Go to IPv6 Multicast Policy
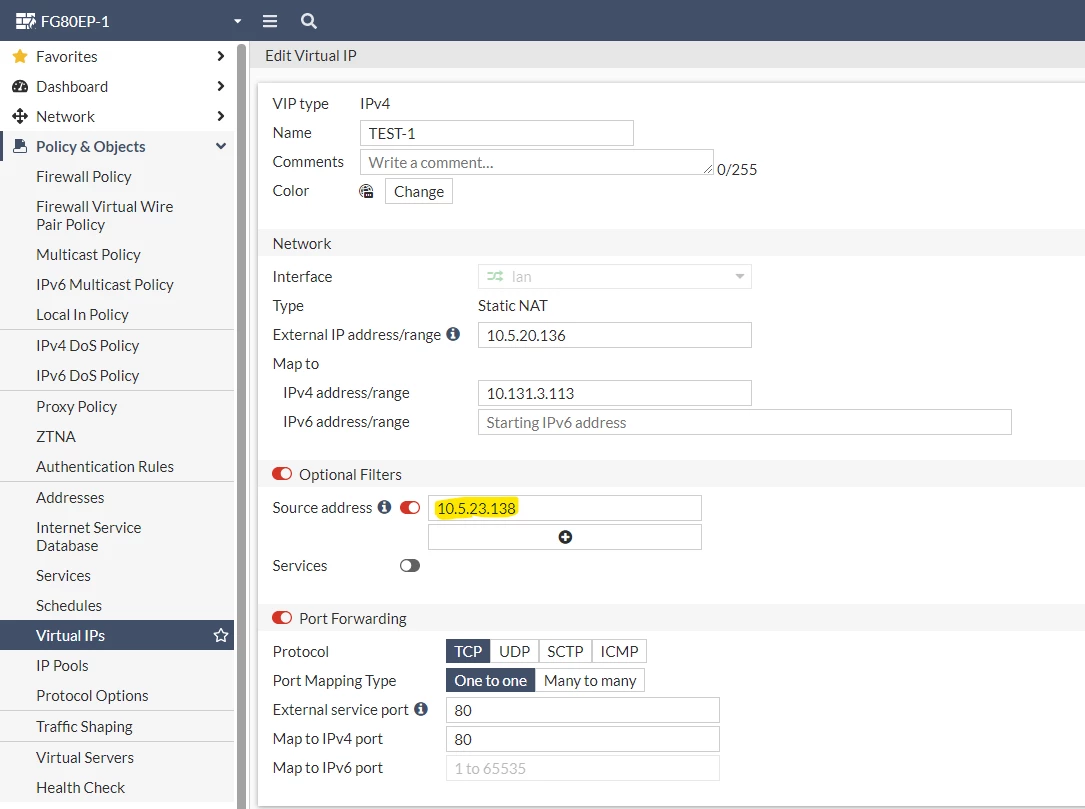1085x809 pixels. (104, 284)
